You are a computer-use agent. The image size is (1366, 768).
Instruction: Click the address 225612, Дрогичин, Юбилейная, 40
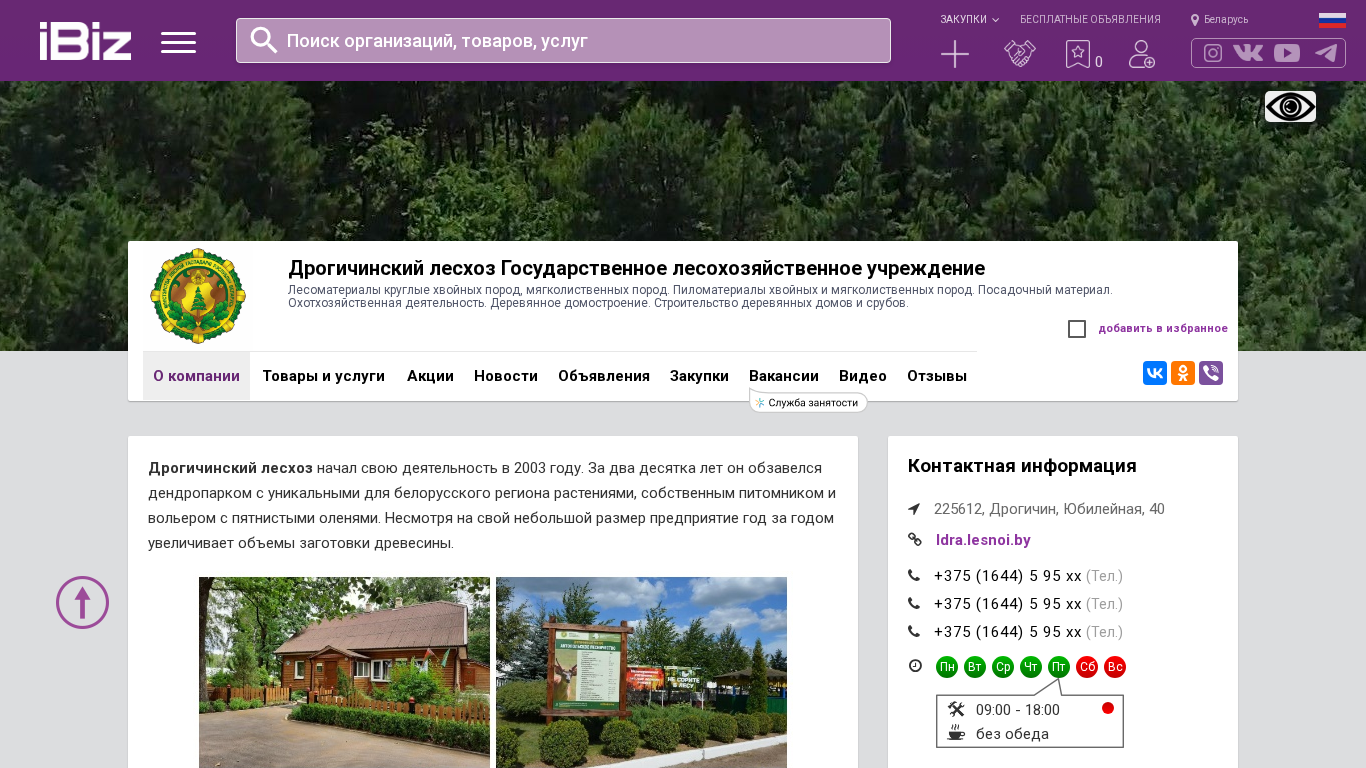pyautogui.click(x=1049, y=509)
